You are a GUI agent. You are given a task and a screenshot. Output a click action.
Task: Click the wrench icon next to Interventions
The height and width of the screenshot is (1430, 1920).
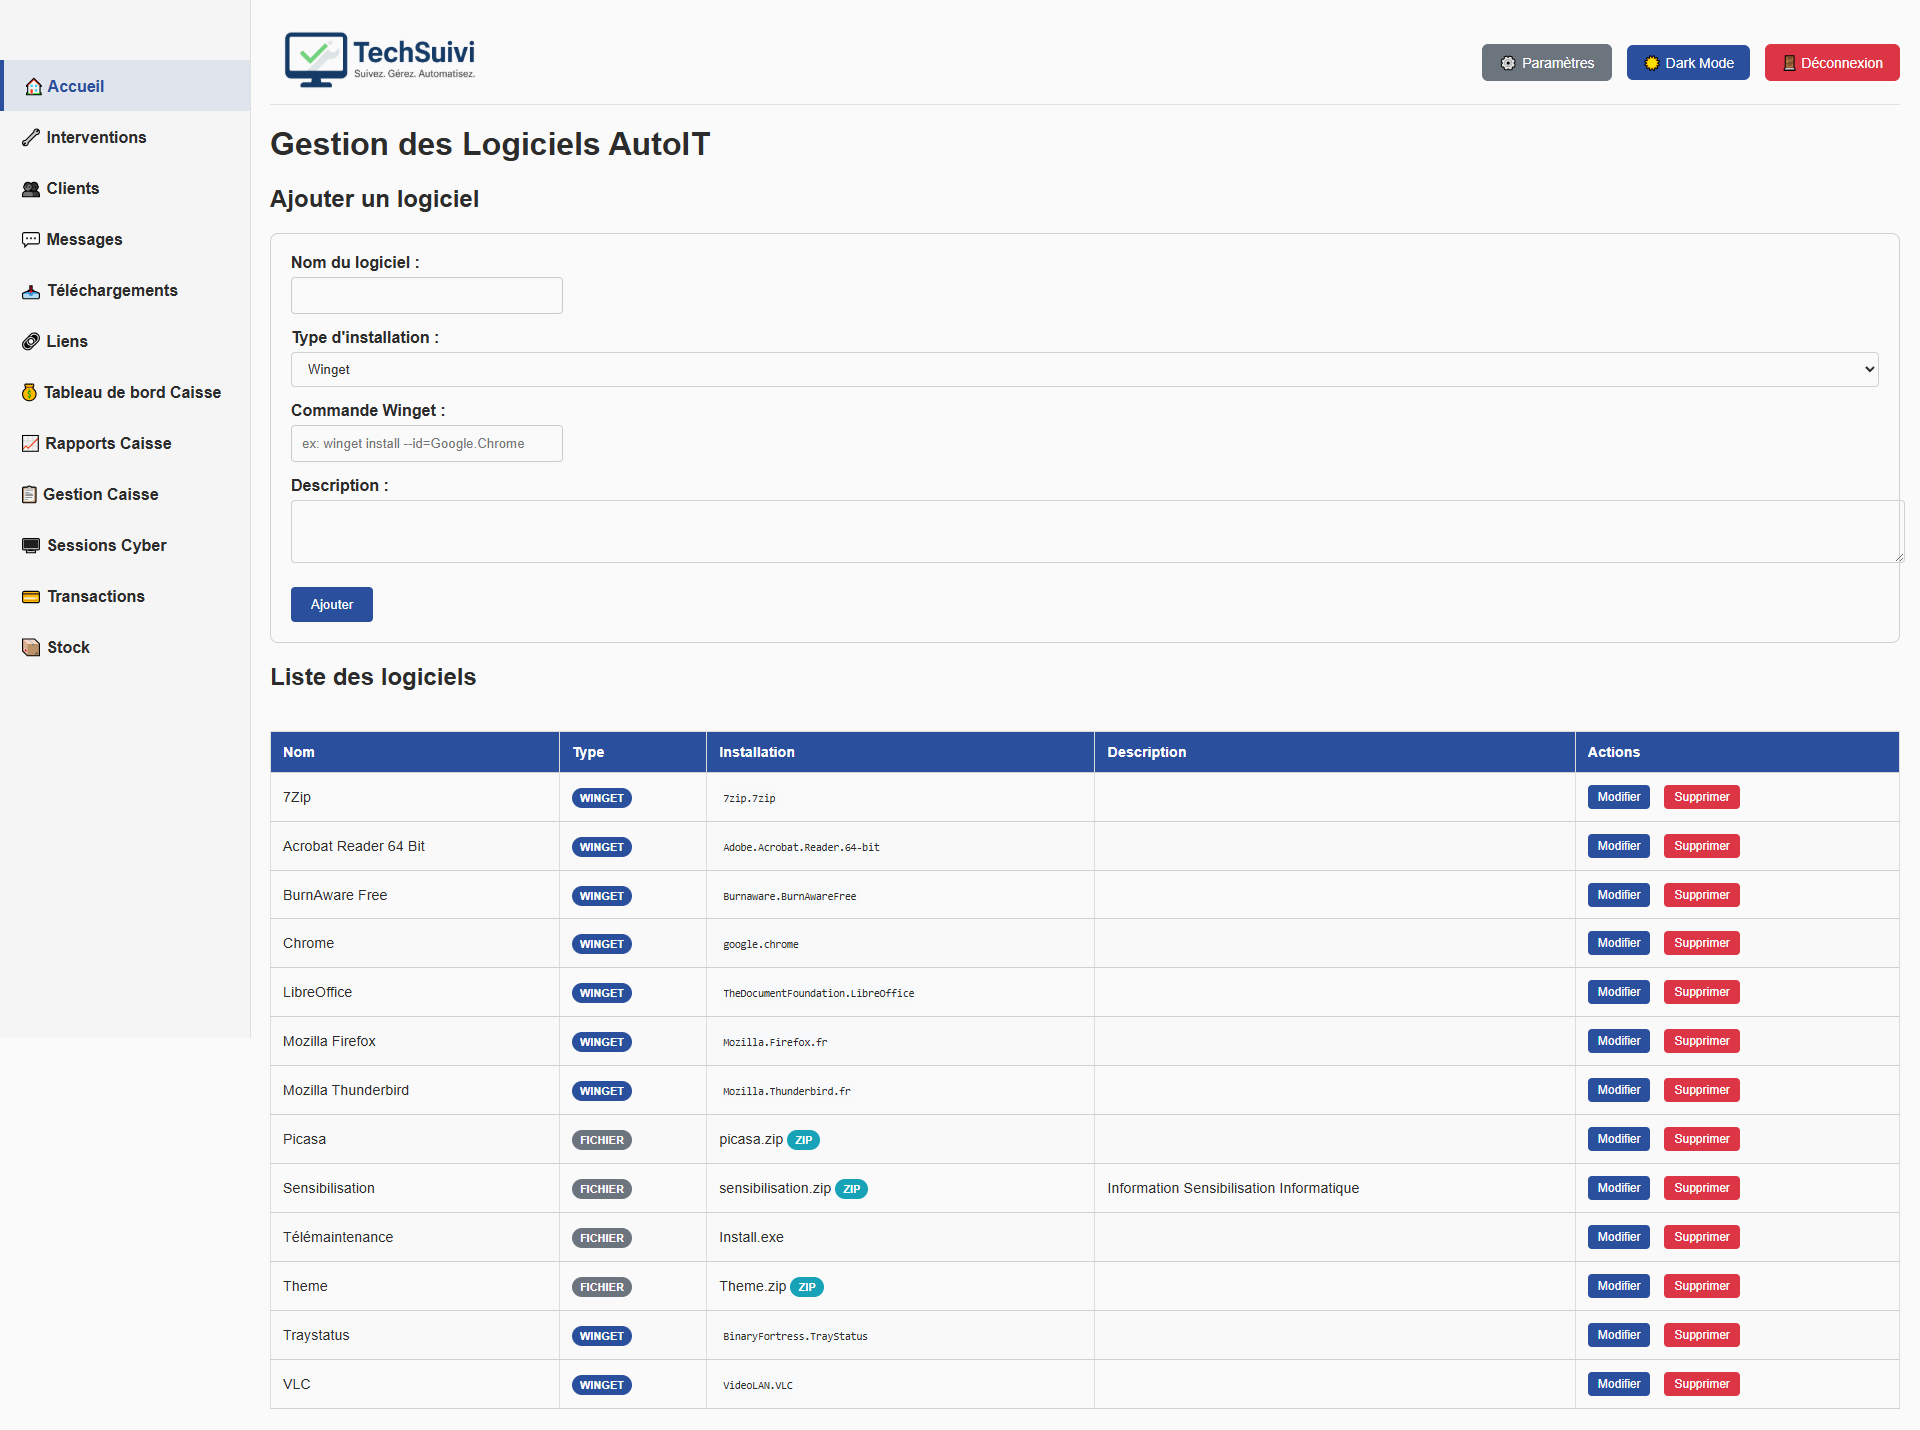(x=31, y=137)
